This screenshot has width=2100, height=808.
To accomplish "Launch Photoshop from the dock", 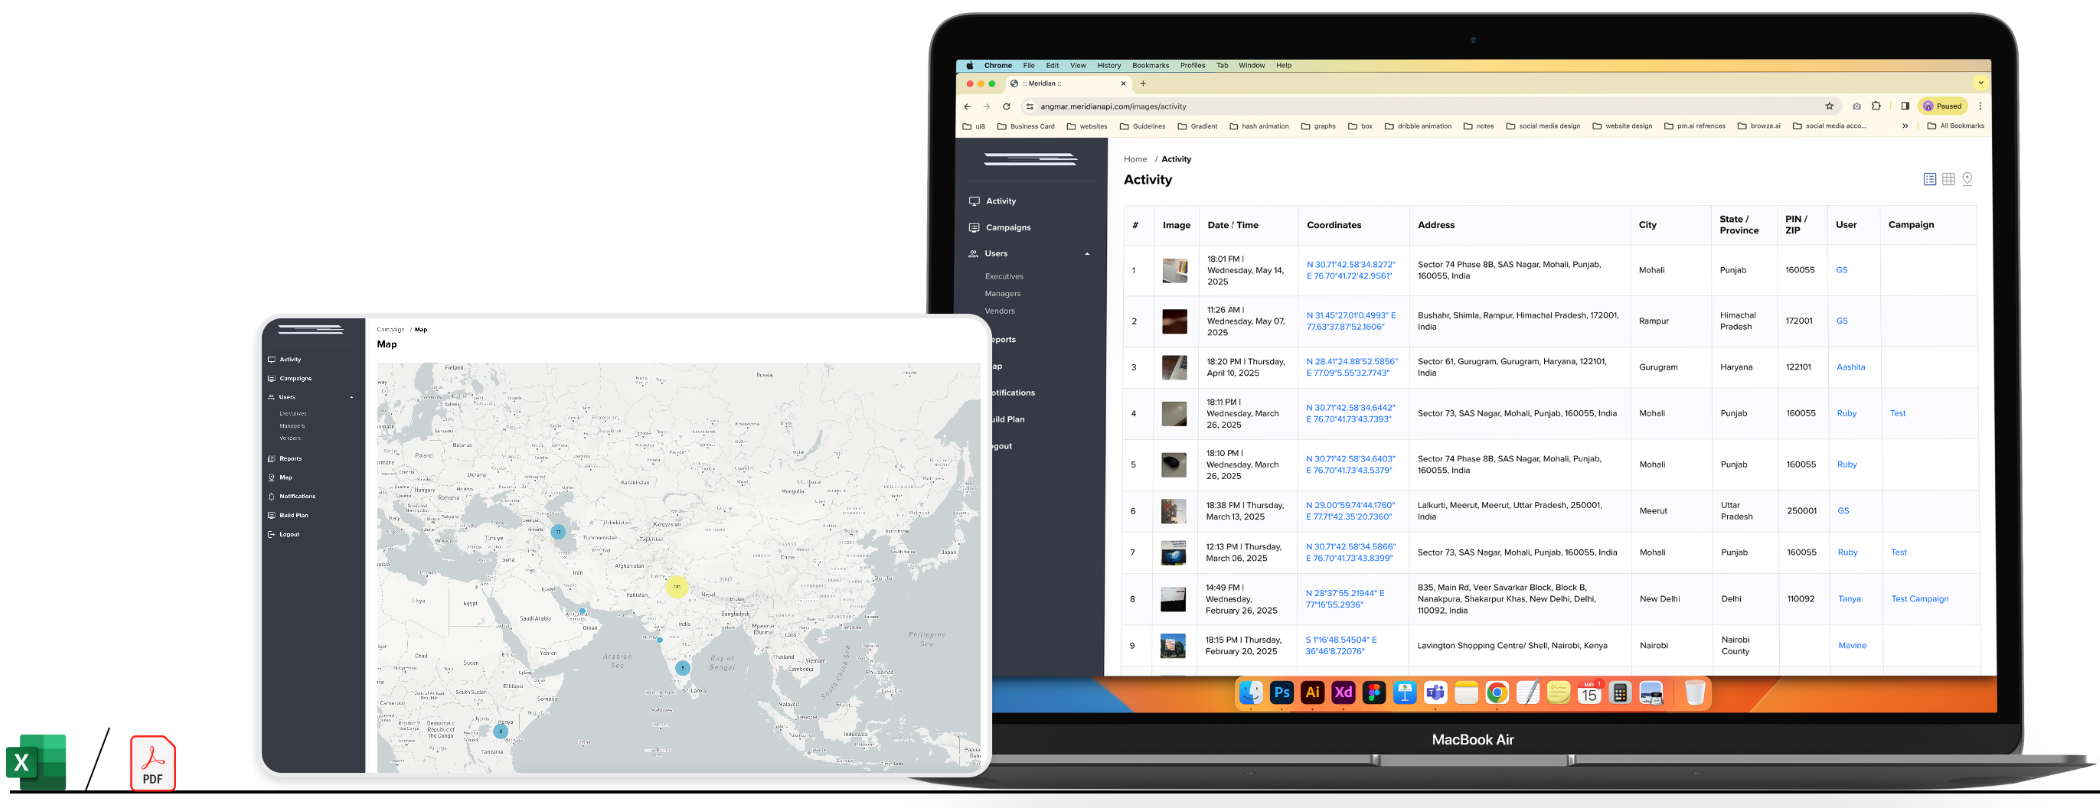I will (1281, 693).
